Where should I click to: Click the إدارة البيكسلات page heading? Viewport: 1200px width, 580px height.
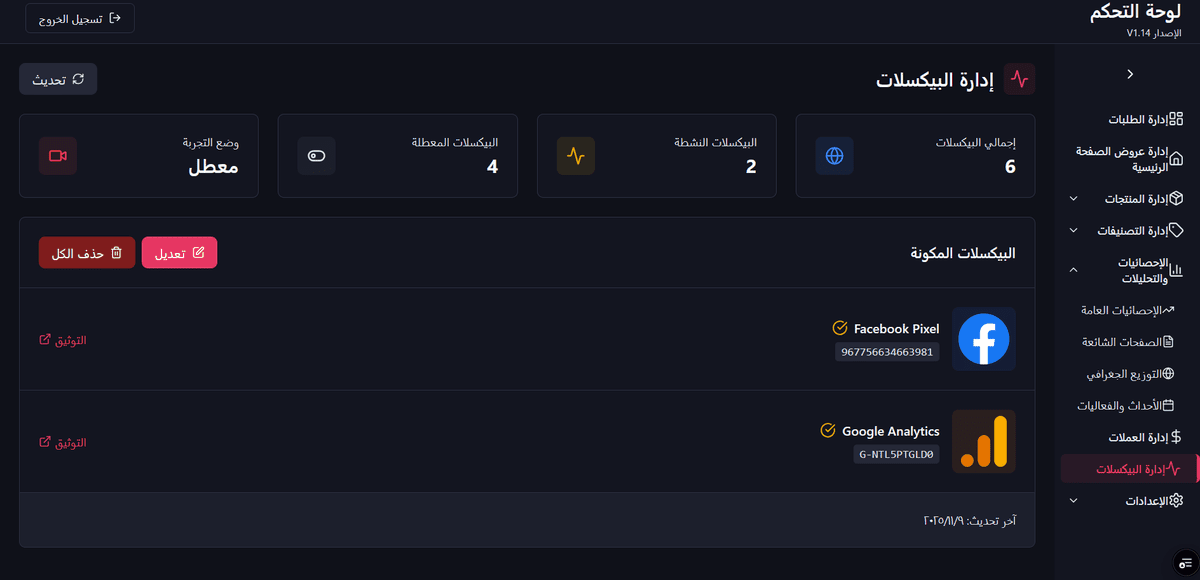point(935,80)
